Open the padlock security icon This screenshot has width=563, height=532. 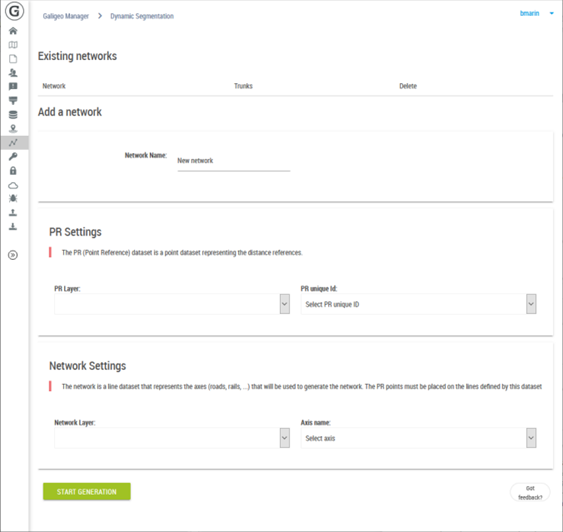pyautogui.click(x=13, y=171)
